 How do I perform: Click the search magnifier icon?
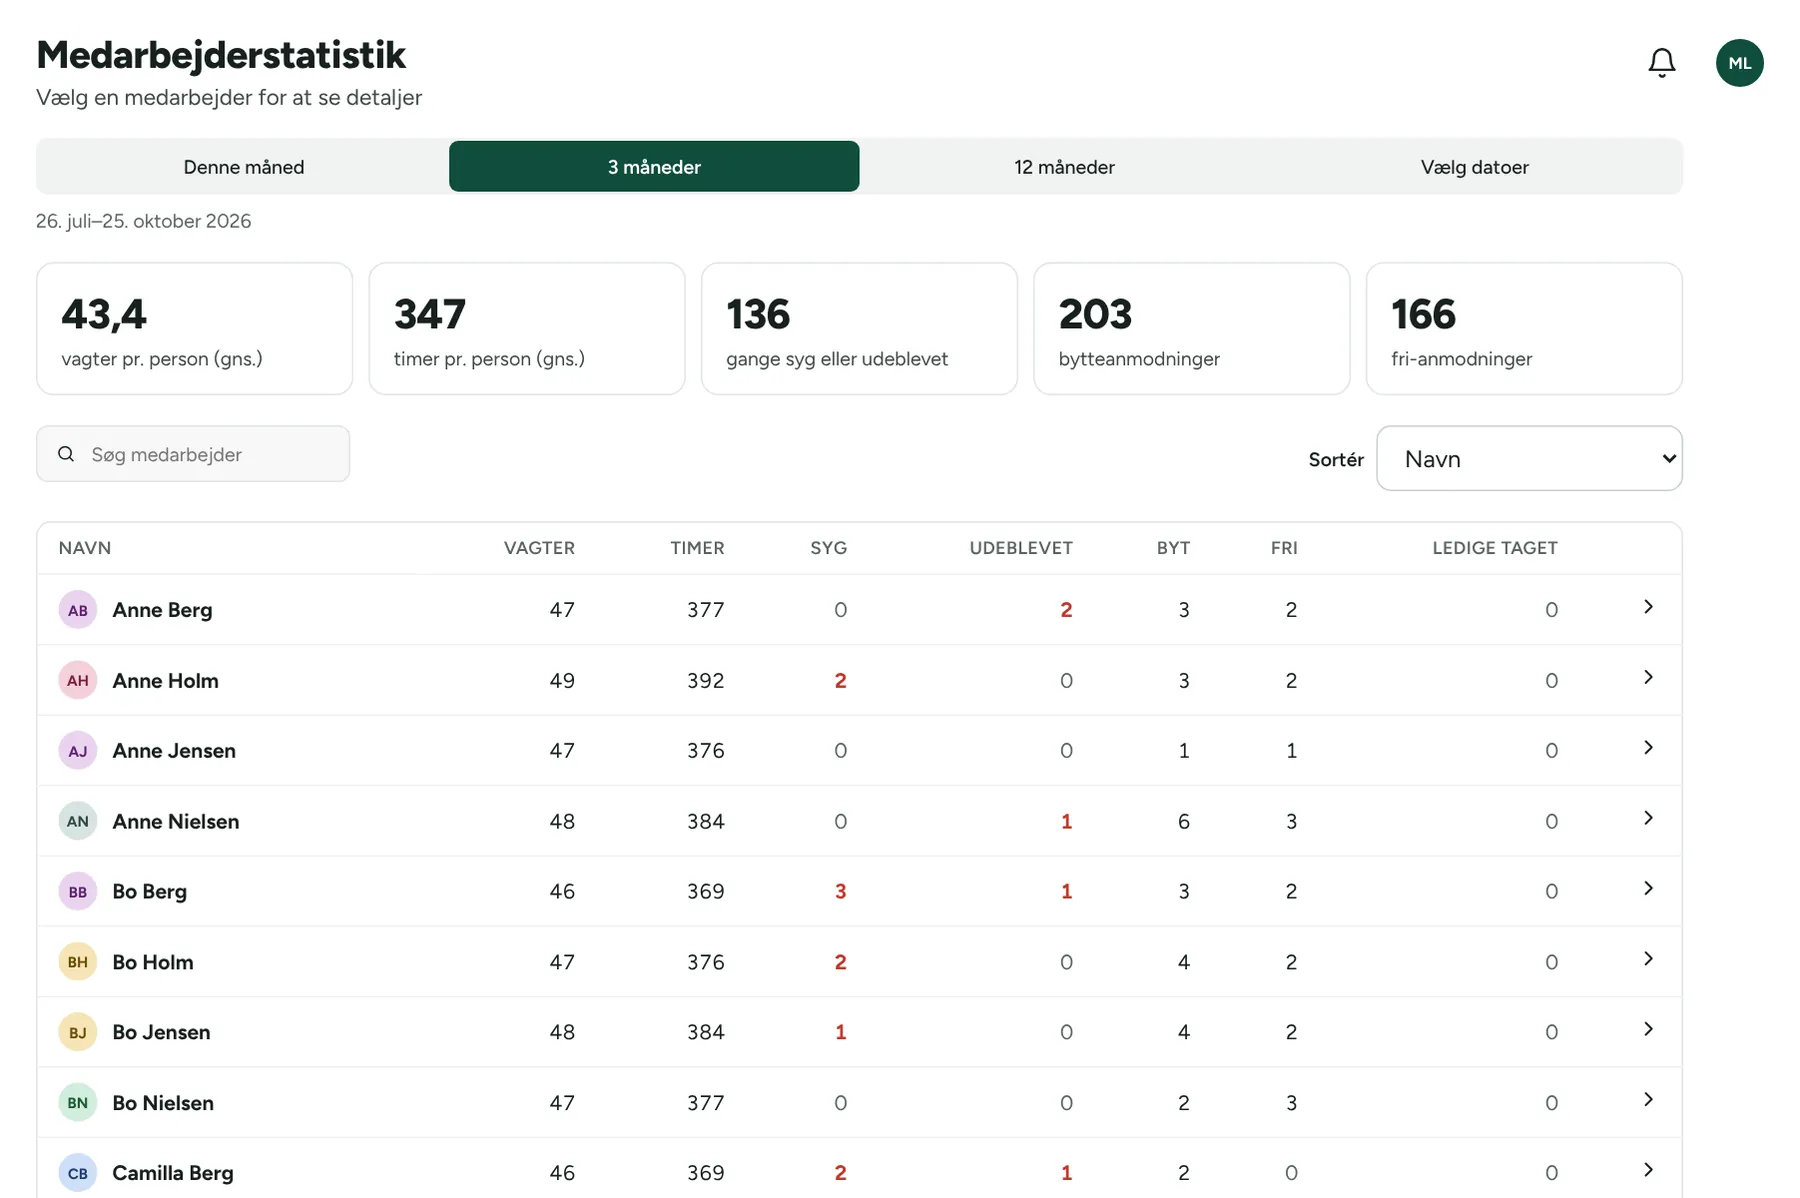[66, 454]
